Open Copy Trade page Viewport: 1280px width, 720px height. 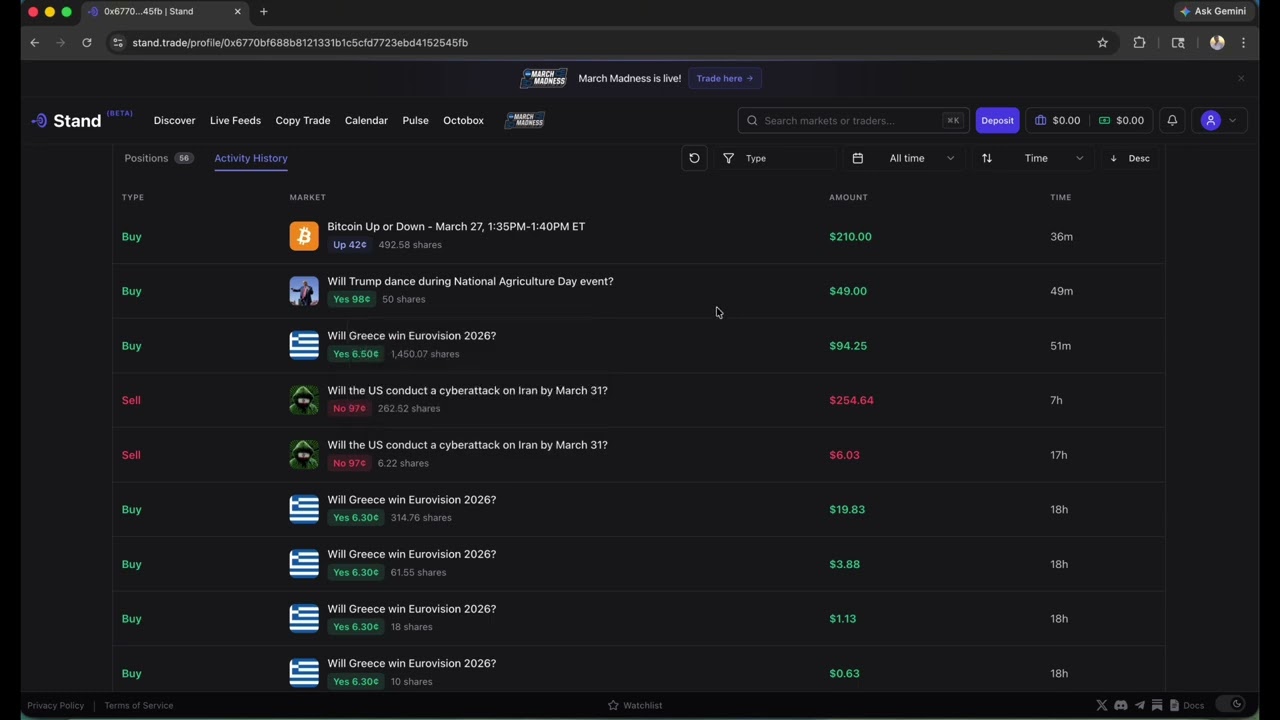click(x=303, y=120)
